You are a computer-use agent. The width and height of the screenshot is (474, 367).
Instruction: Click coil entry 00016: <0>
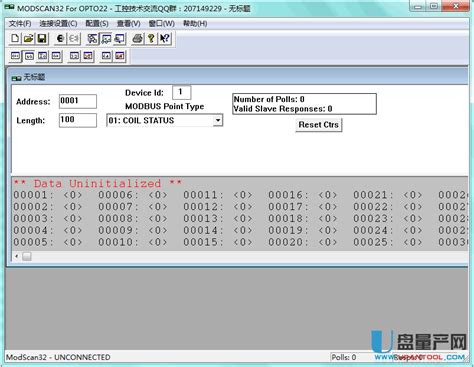(x=303, y=195)
